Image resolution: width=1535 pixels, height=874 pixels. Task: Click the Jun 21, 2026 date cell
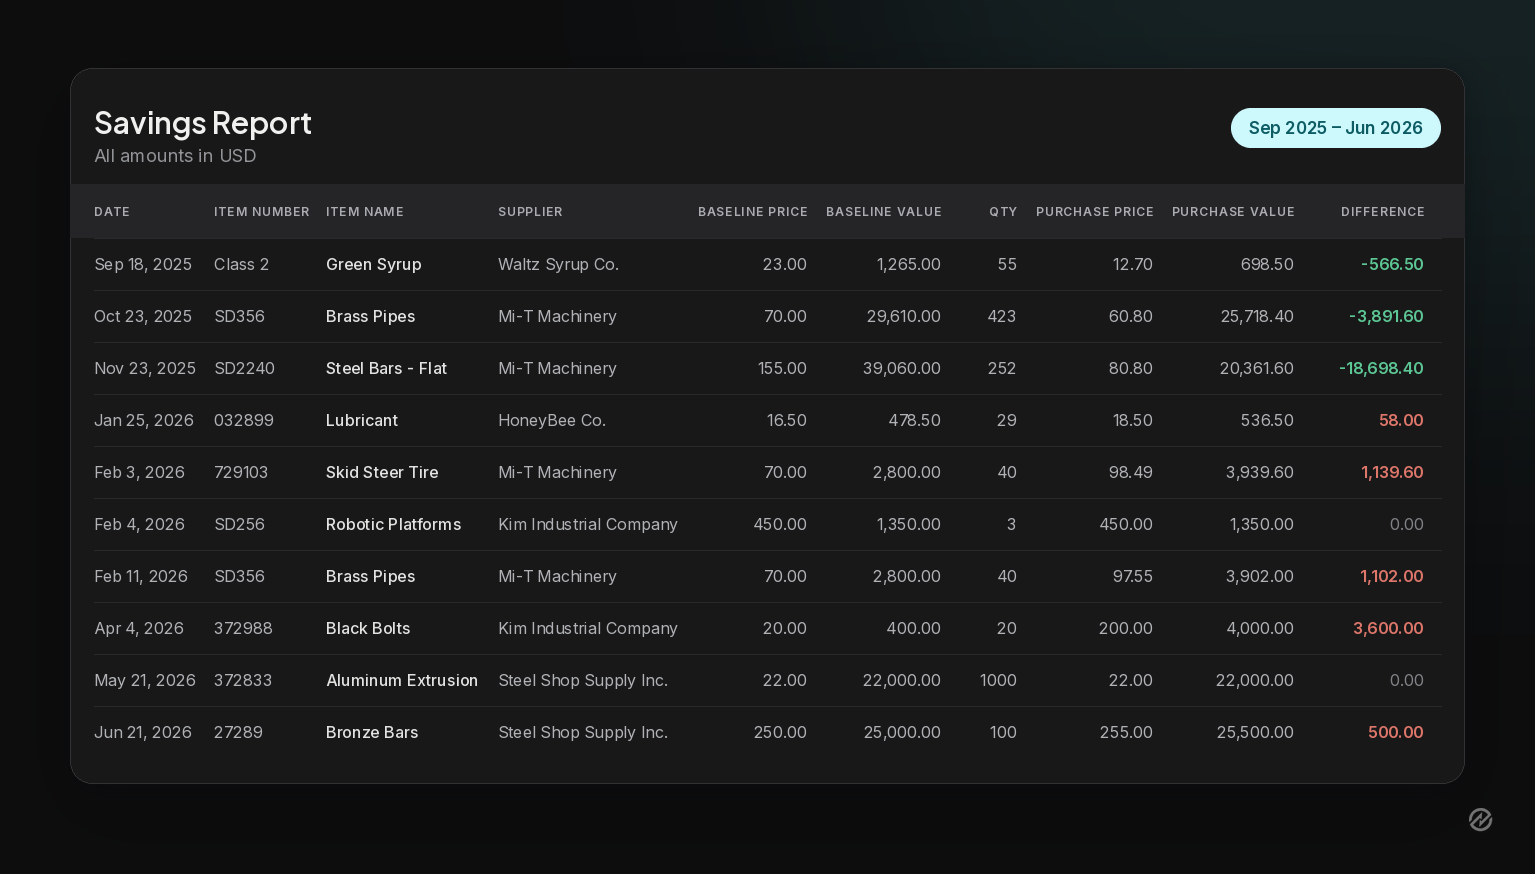[143, 732]
